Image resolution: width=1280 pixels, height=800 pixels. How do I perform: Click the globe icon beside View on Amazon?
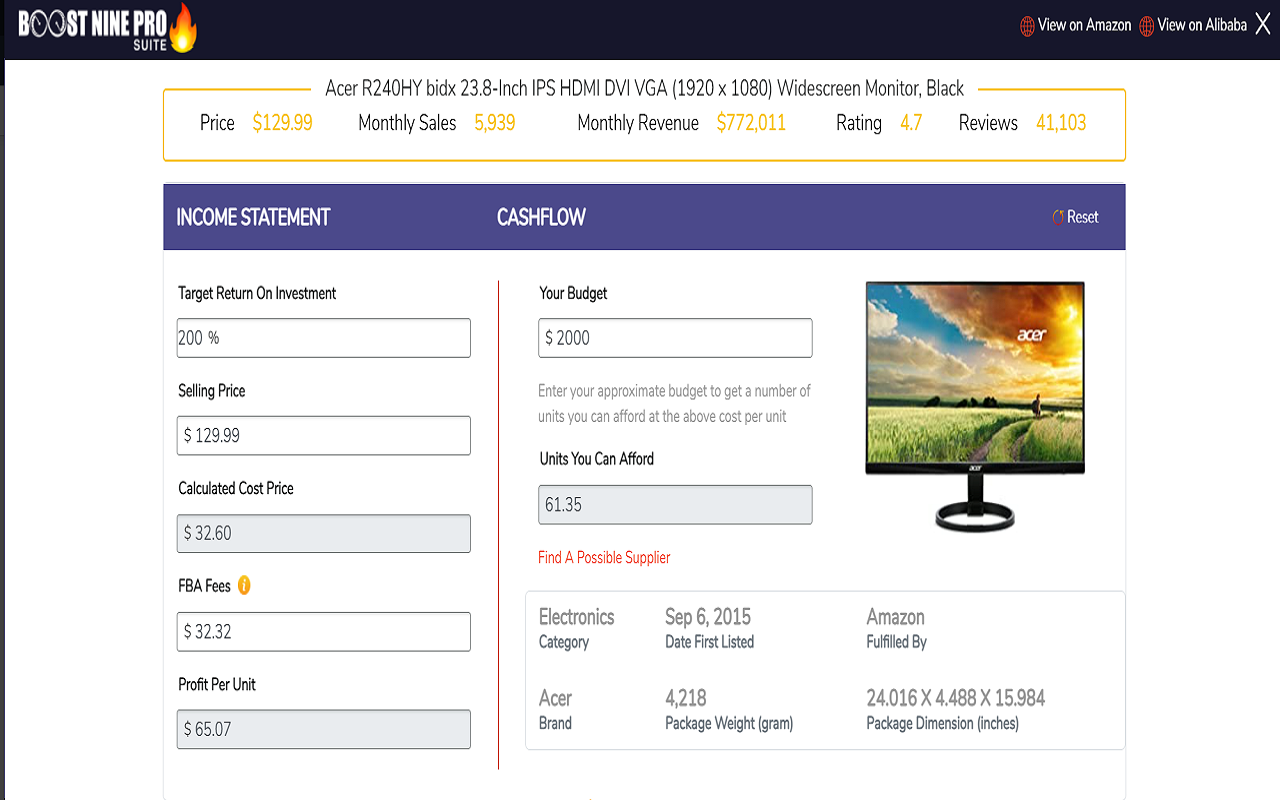point(1027,26)
